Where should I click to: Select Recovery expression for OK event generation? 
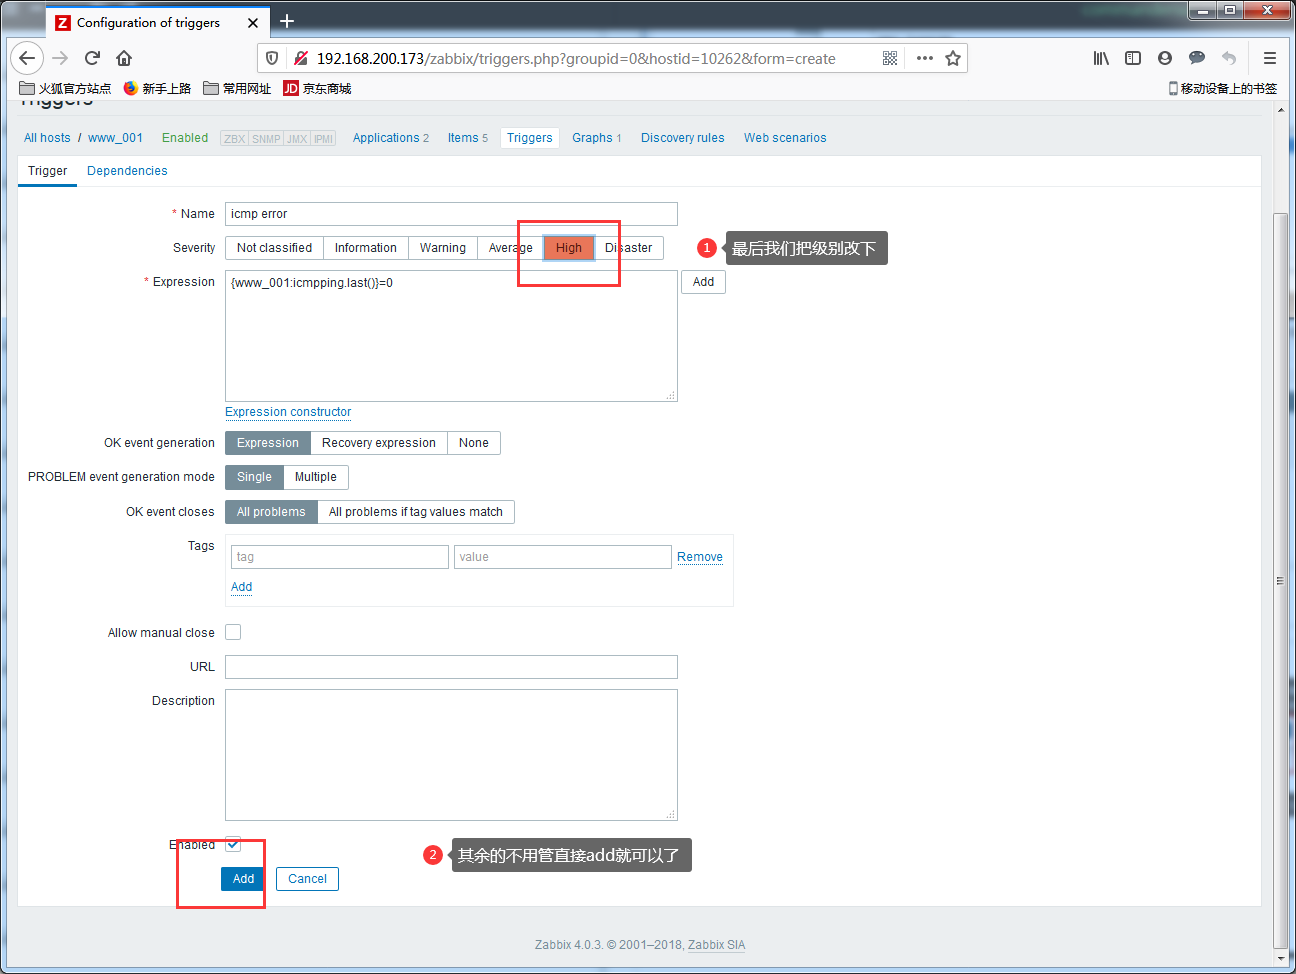(379, 443)
